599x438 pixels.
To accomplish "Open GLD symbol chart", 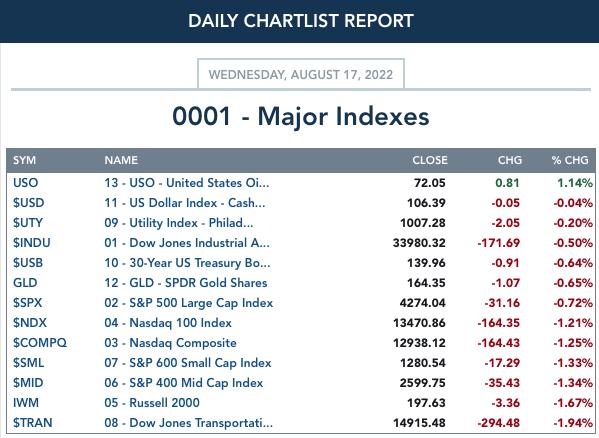I will coord(25,283).
